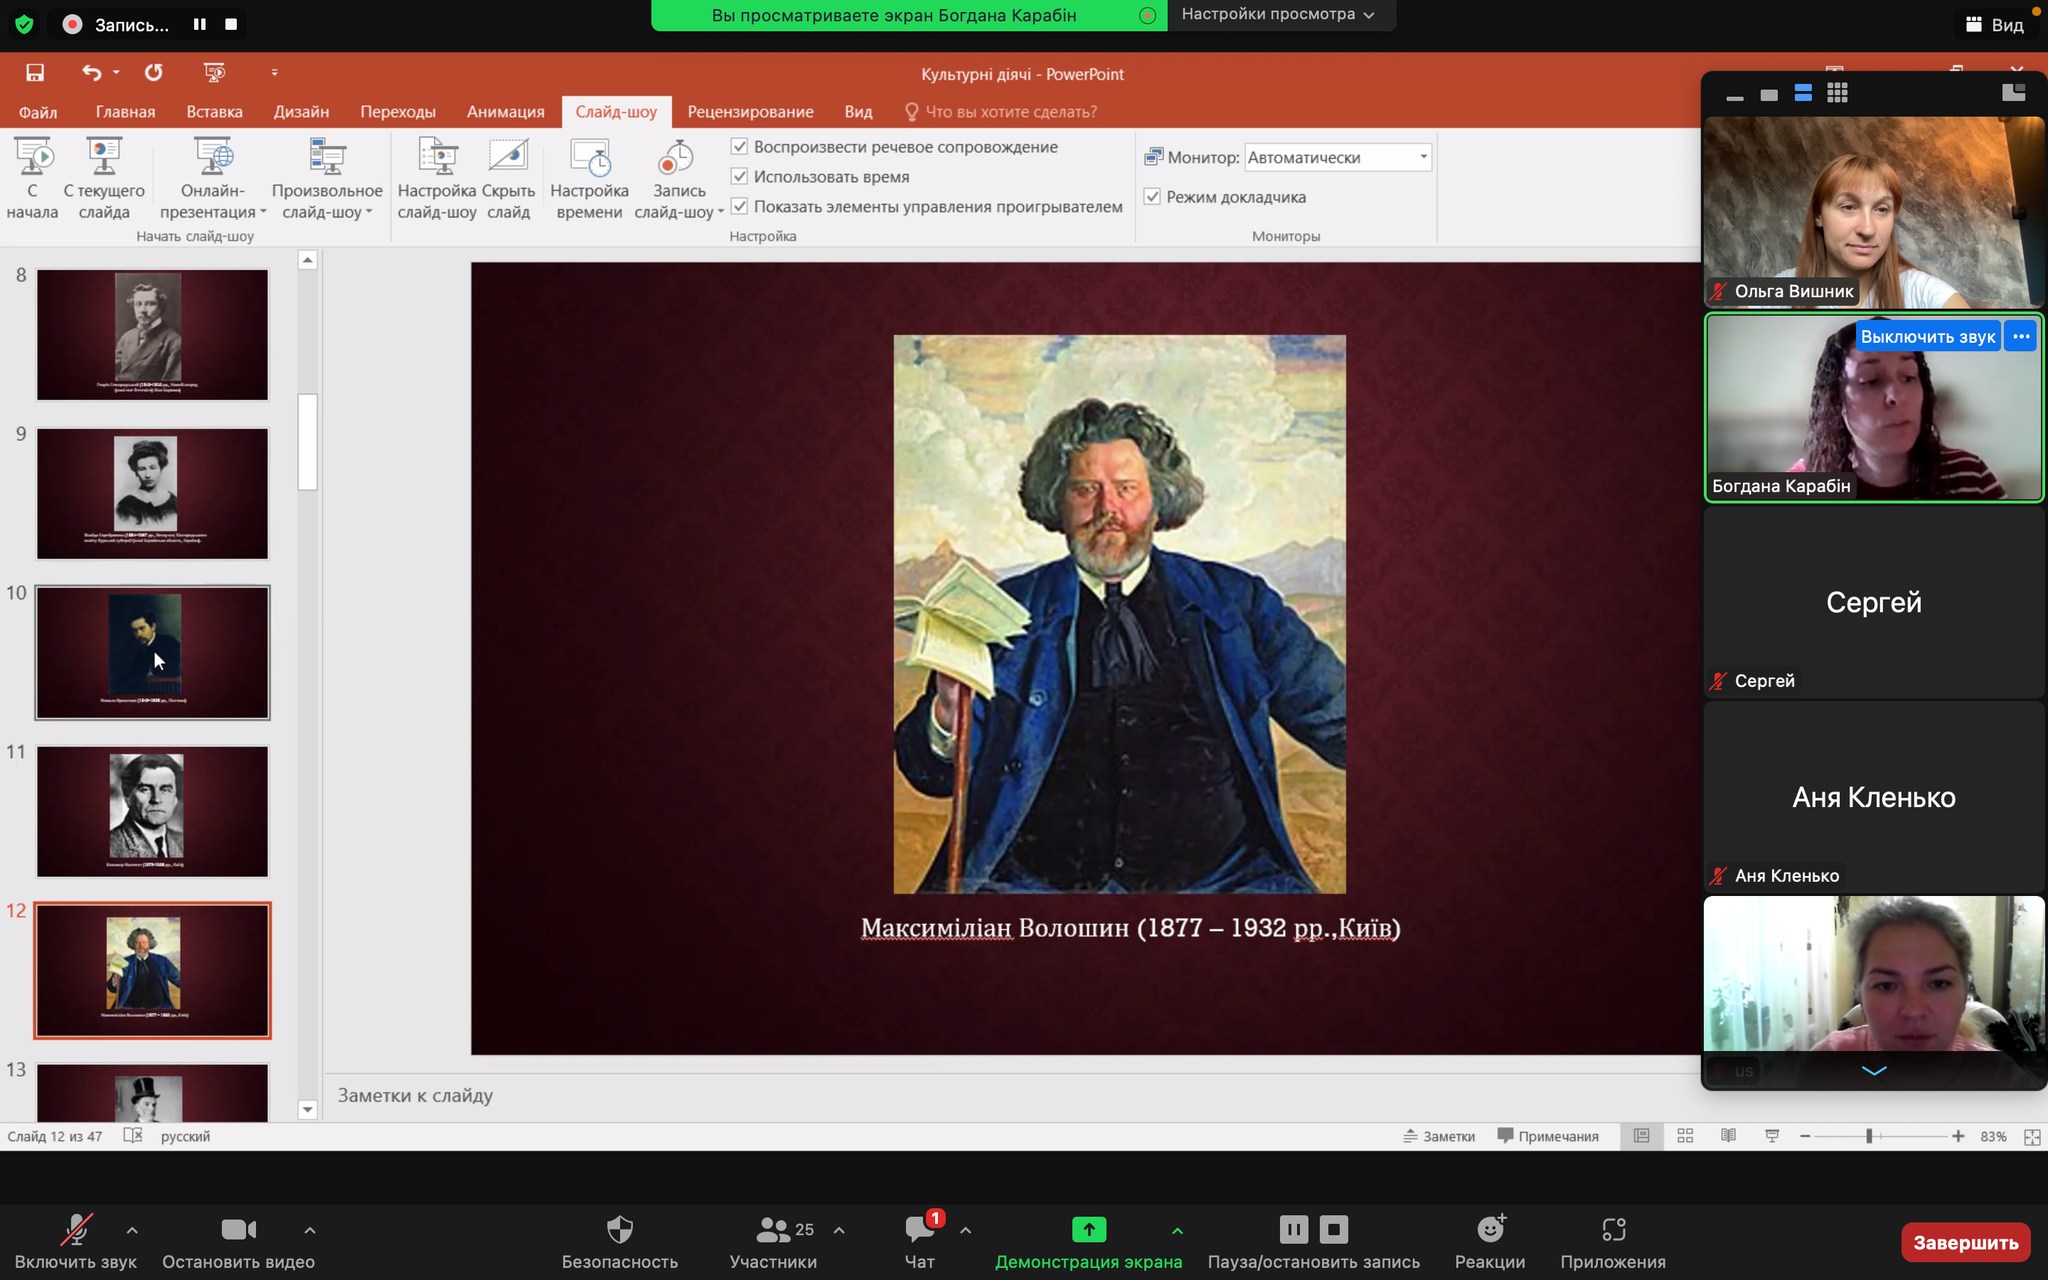Open the Рецензирование ribbon tab
The height and width of the screenshot is (1280, 2048).
750,112
